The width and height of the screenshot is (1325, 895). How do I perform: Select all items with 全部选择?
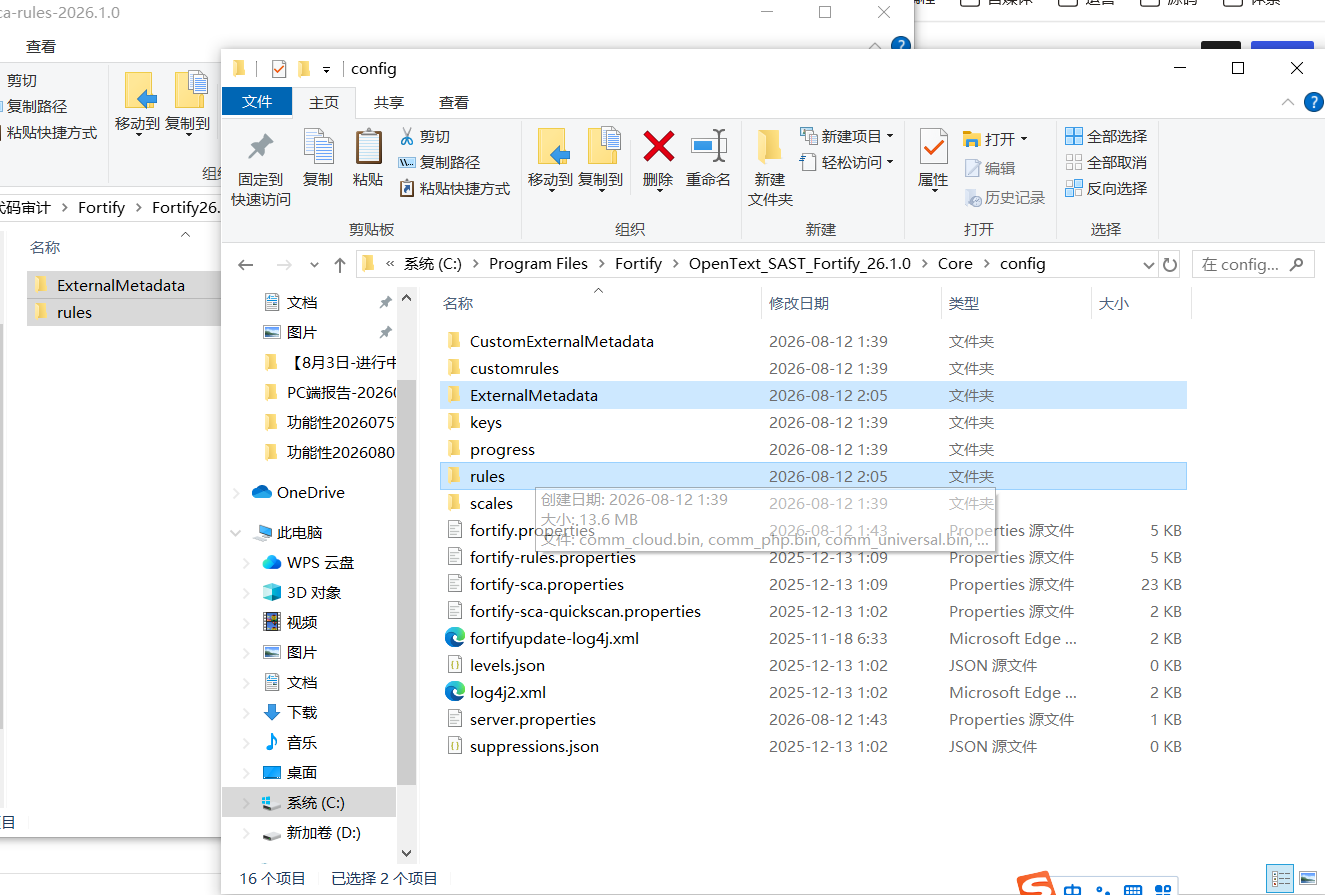tap(1106, 136)
